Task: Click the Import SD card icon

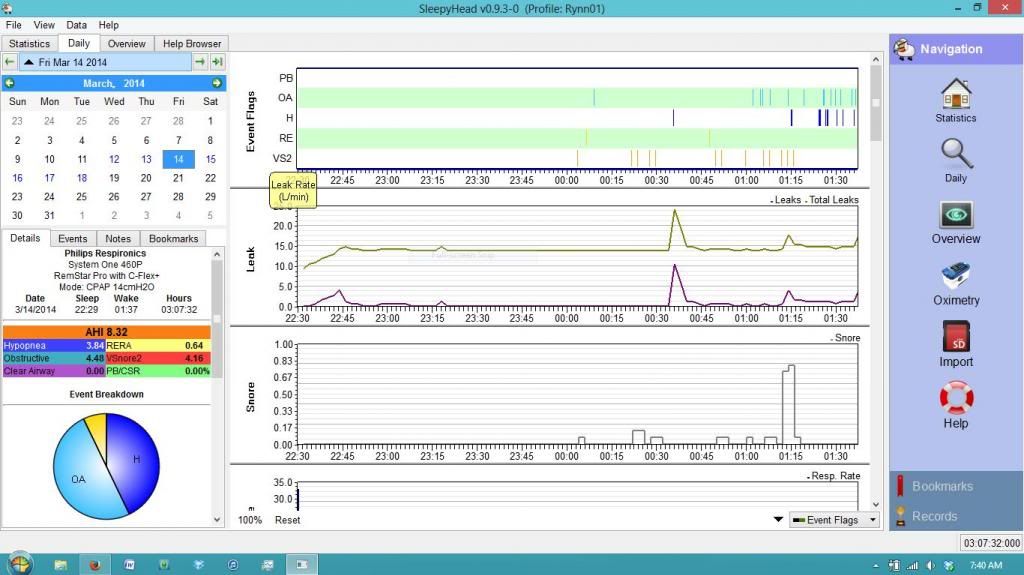Action: 955,343
